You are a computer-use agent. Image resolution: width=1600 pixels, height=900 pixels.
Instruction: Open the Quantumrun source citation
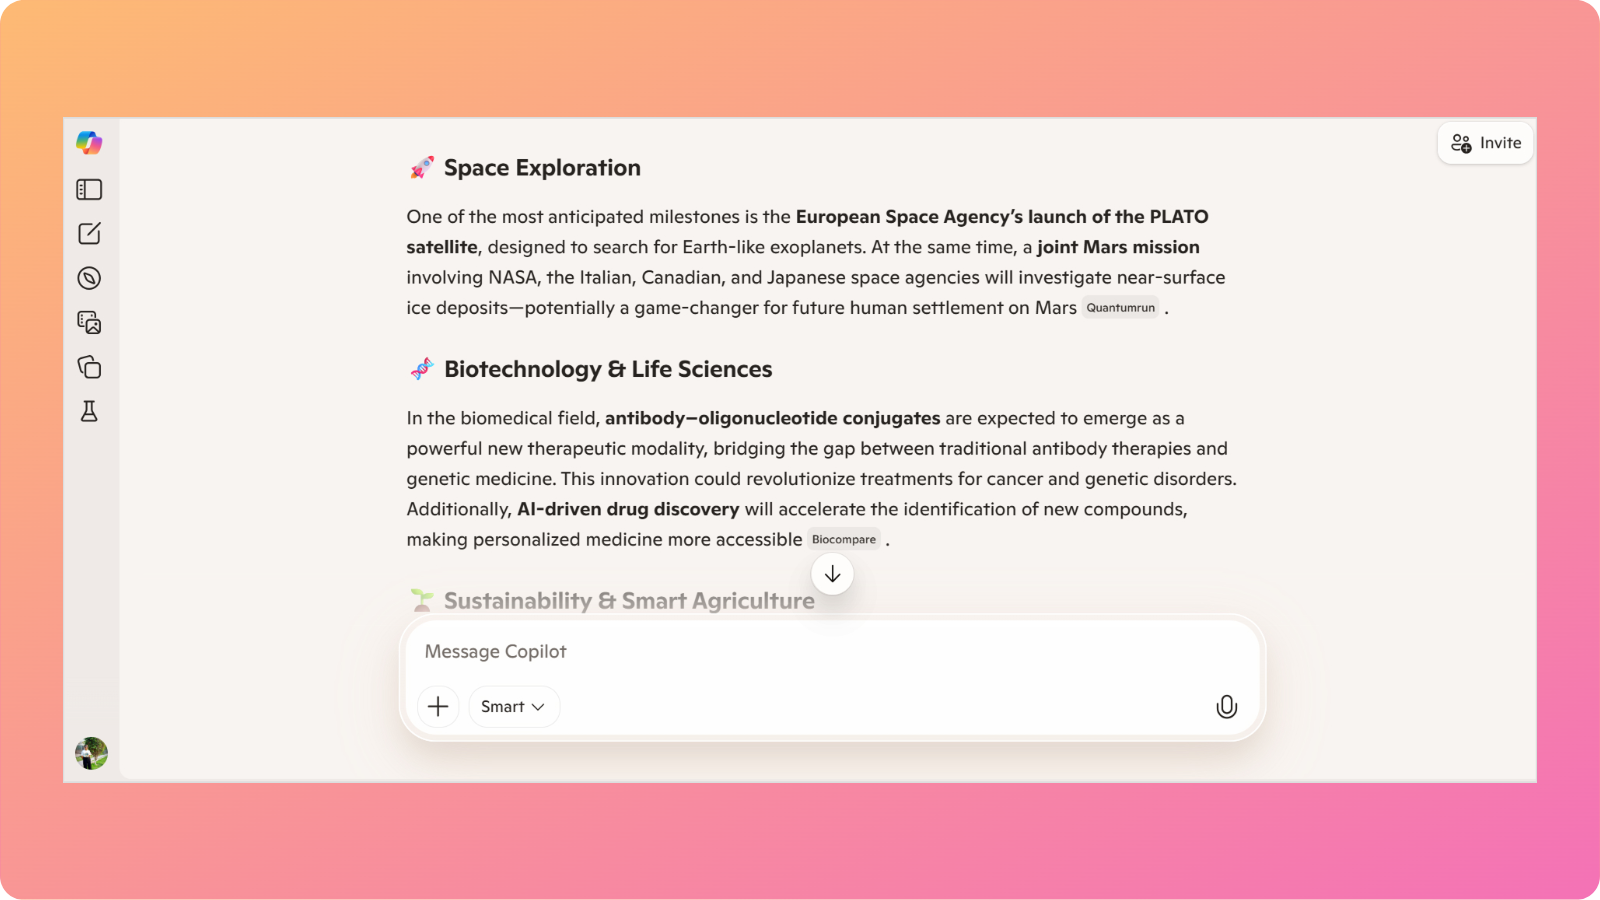pos(1120,308)
